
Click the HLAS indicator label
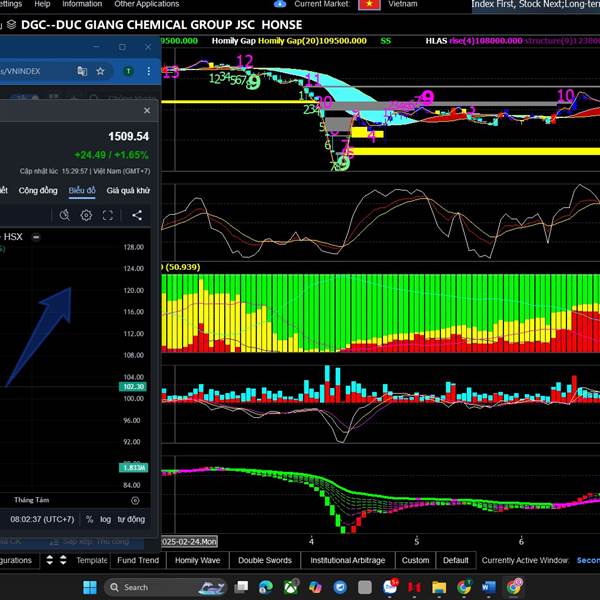pyautogui.click(x=436, y=41)
